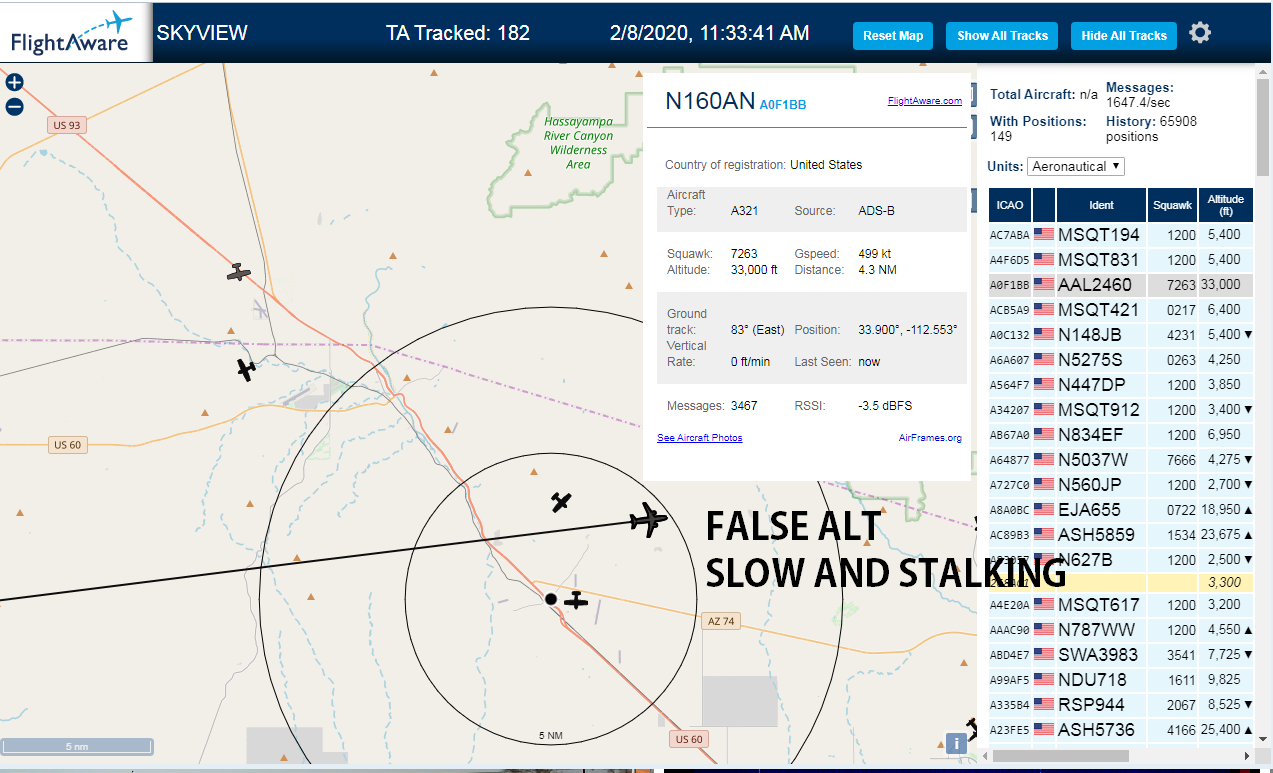The width and height of the screenshot is (1273, 773).
Task: Select the N627B row
Action: [1121, 560]
